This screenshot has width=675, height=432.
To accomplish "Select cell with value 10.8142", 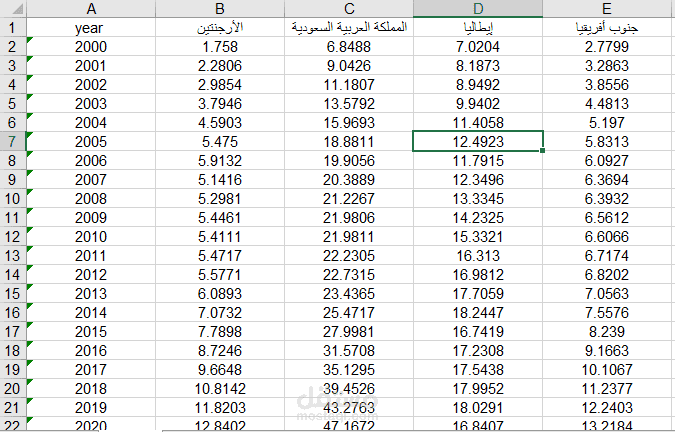I will [x=220, y=389].
